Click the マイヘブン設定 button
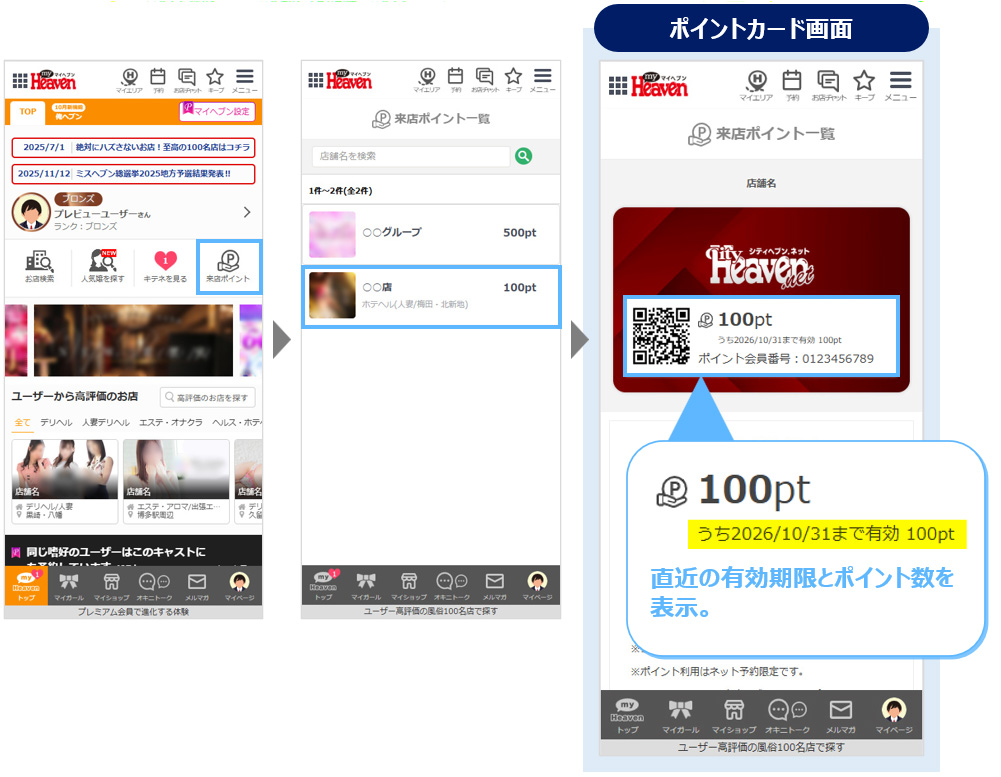 point(217,111)
